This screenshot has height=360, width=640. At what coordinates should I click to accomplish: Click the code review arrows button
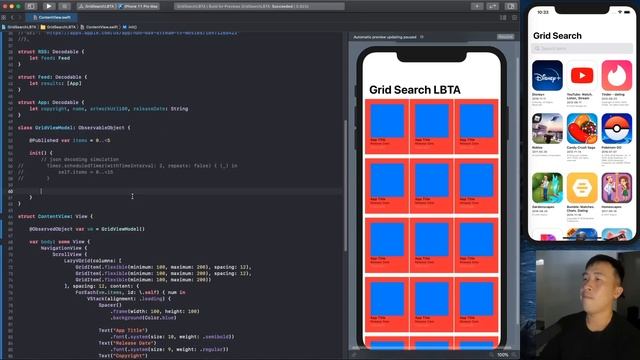point(493,6)
